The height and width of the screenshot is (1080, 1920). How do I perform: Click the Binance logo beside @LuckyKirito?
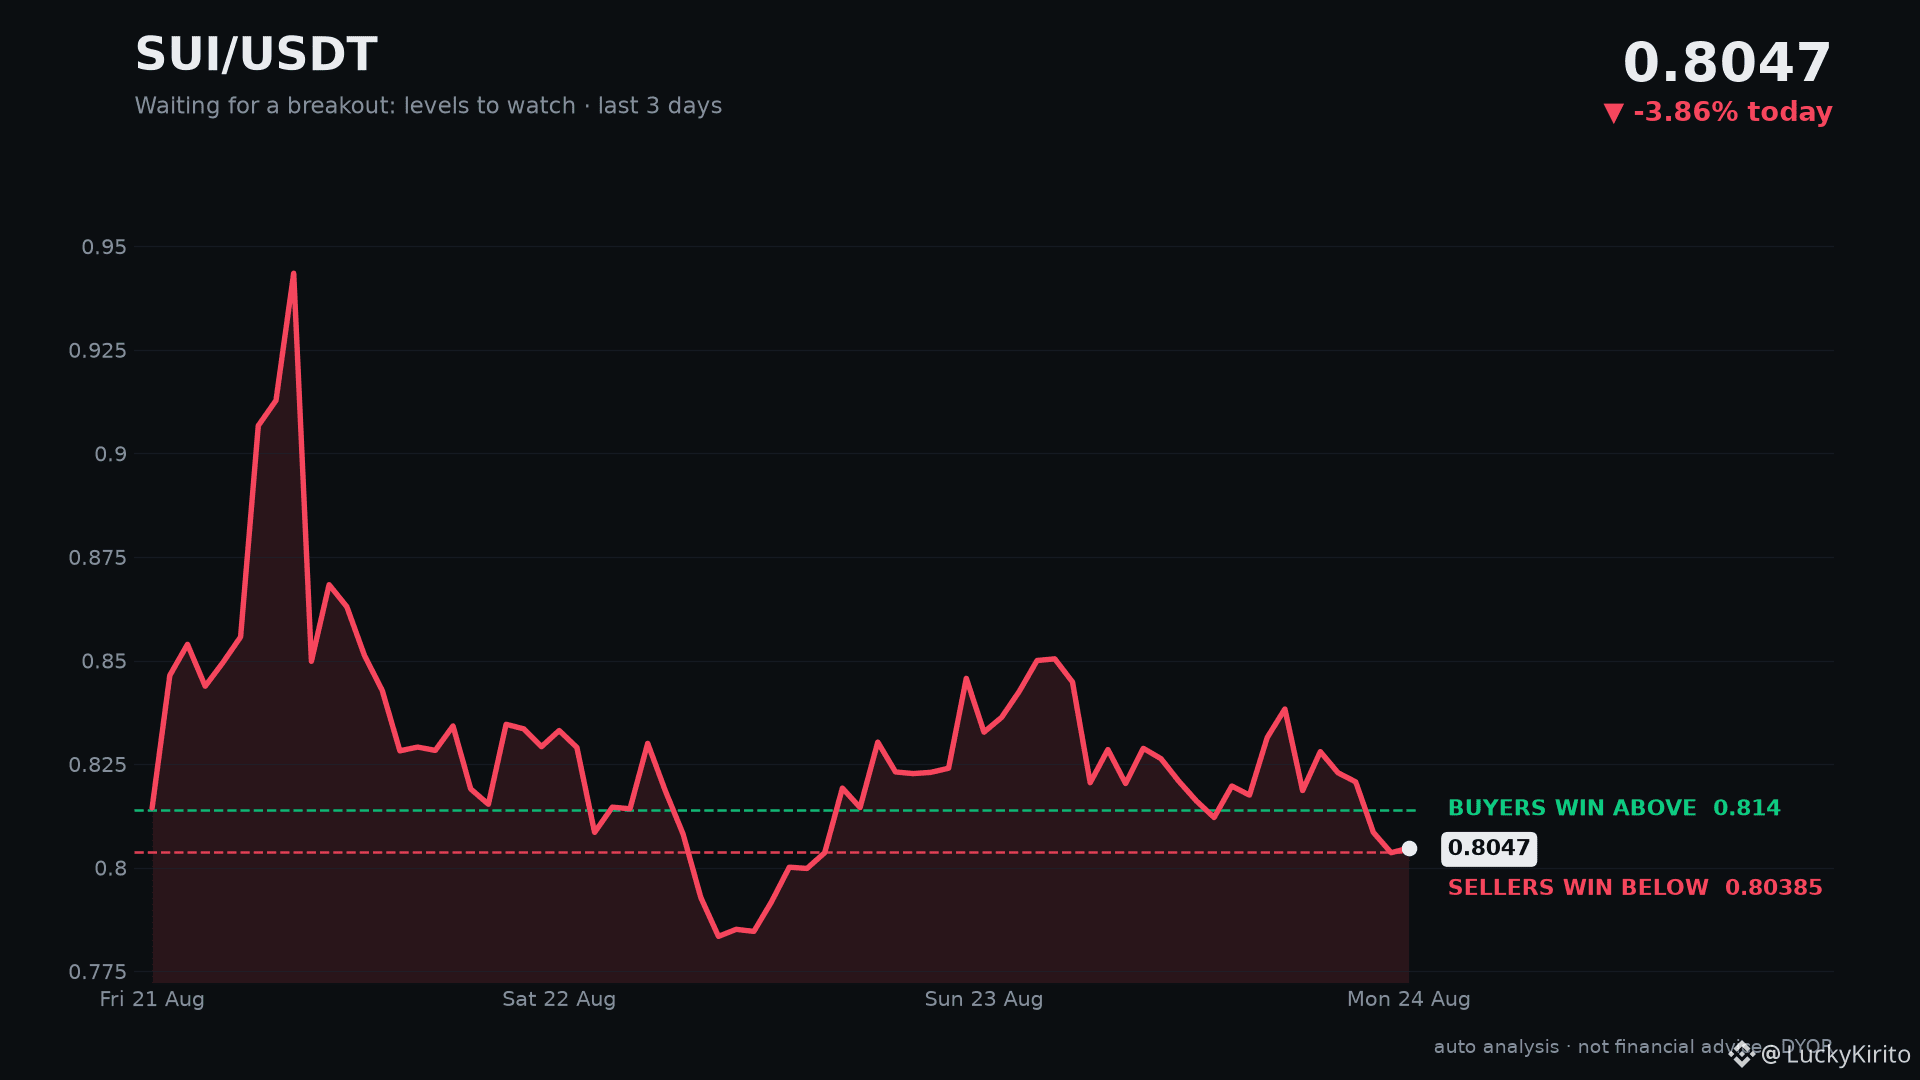(x=1743, y=1054)
